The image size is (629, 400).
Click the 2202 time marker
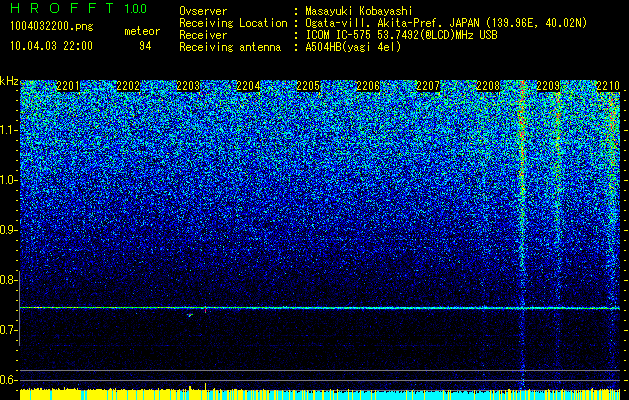point(128,85)
